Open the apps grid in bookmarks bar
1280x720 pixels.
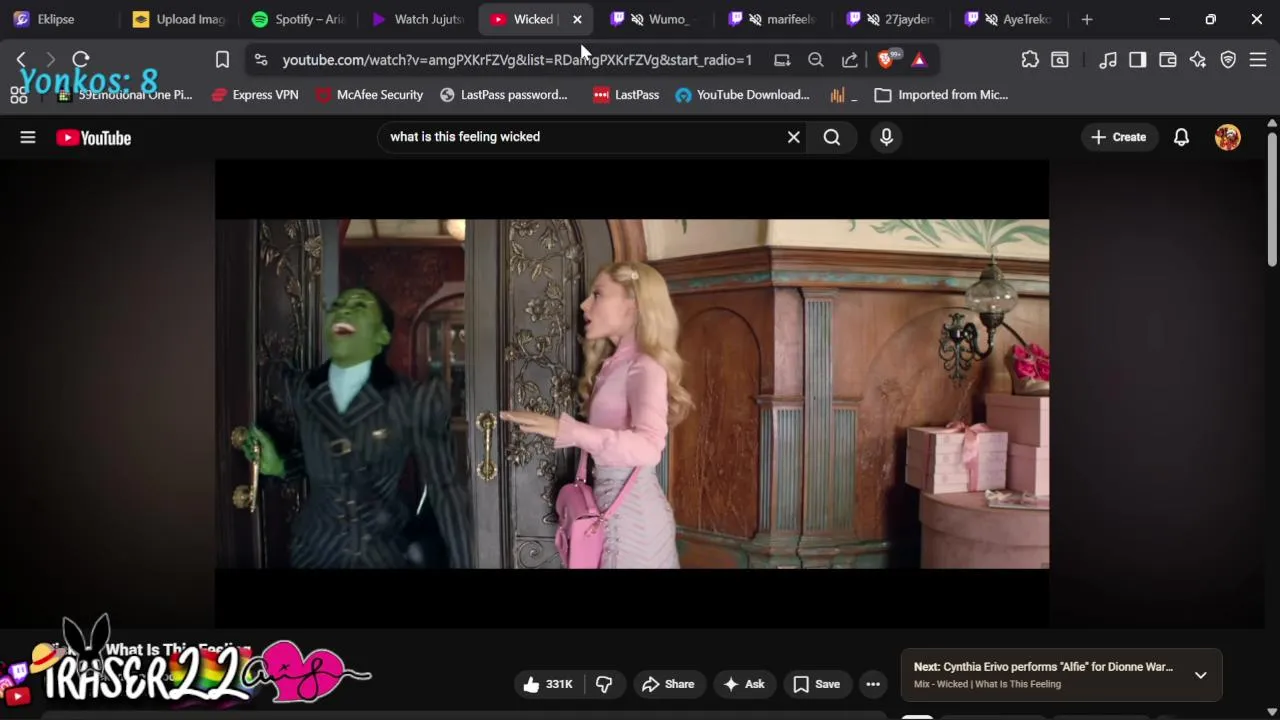[x=18, y=95]
